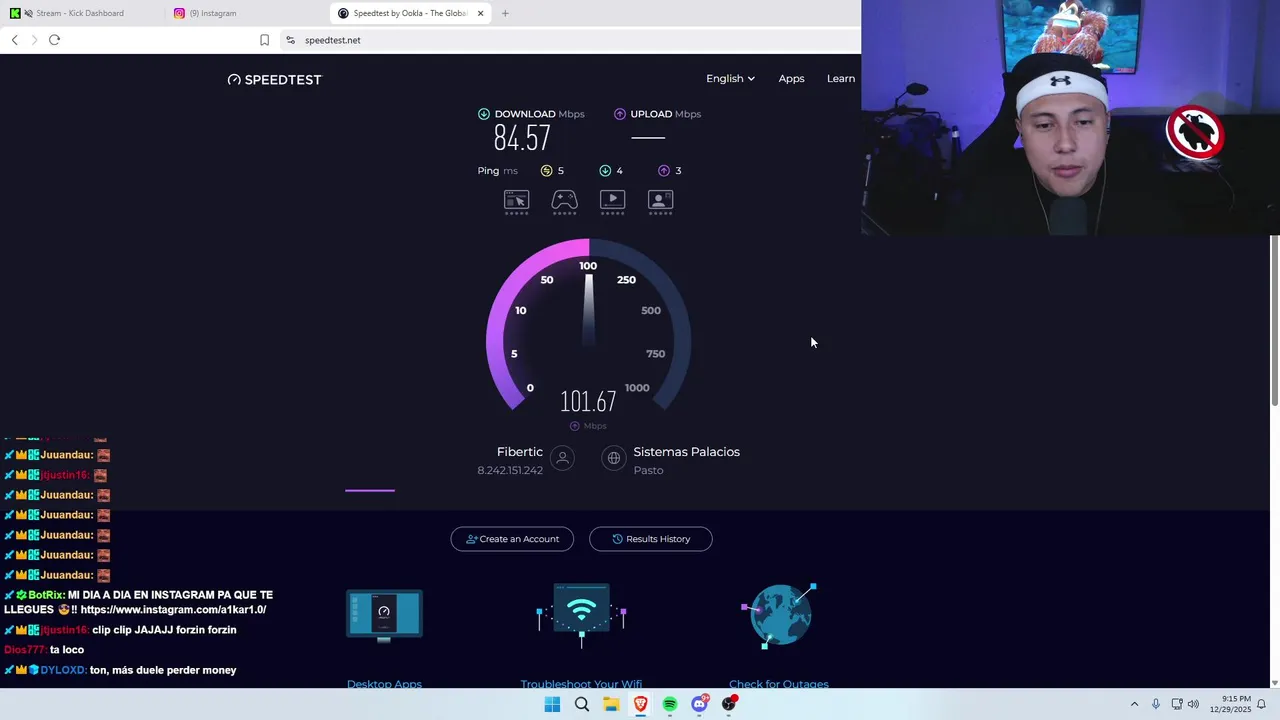Open Spotify from the taskbar
The width and height of the screenshot is (1280, 720).
click(670, 704)
